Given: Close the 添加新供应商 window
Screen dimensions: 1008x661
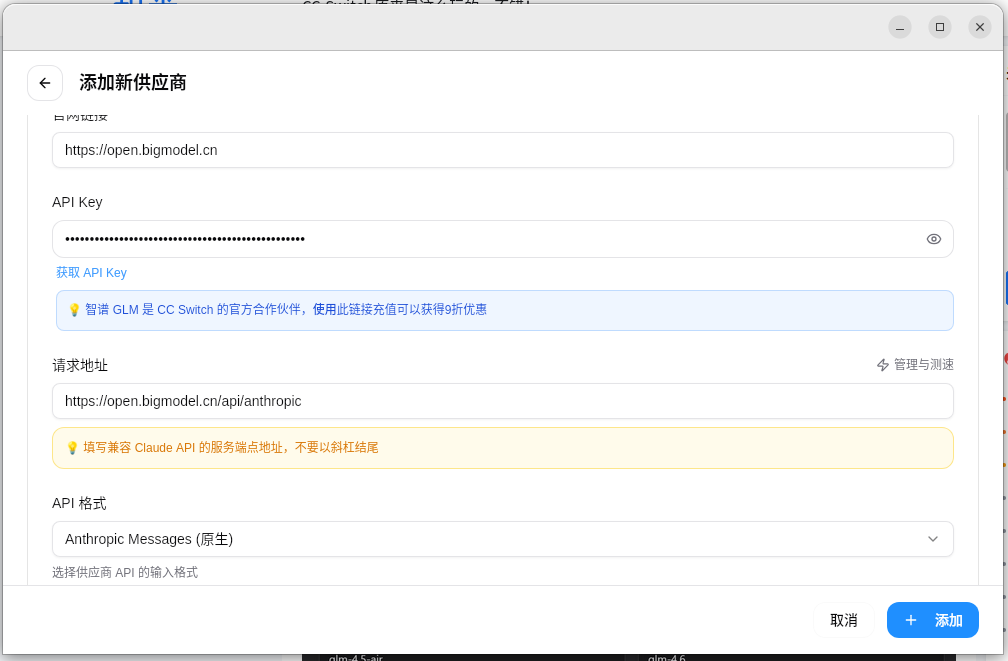Looking at the screenshot, I should pos(979,27).
